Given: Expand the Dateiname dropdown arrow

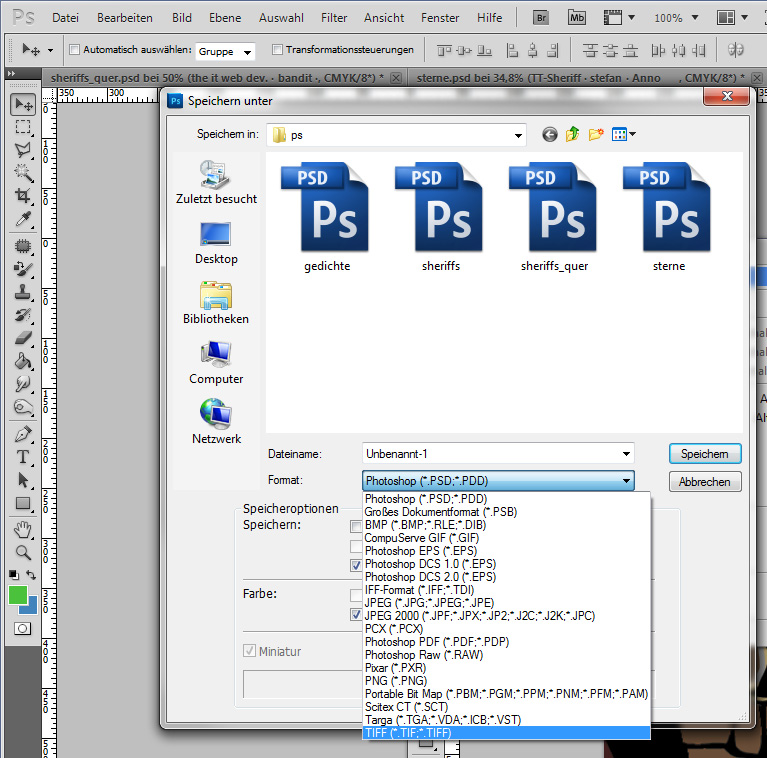Looking at the screenshot, I should pos(626,454).
